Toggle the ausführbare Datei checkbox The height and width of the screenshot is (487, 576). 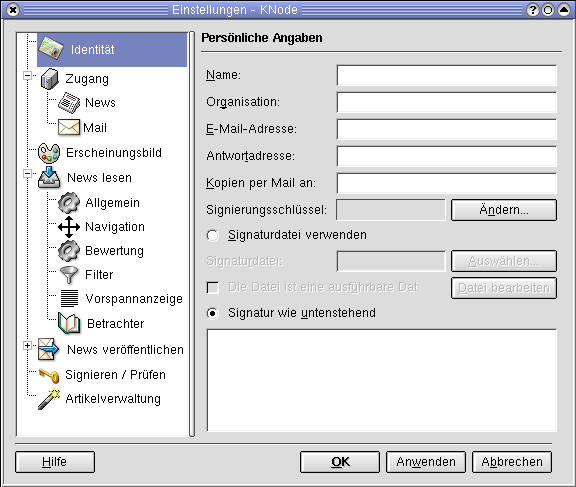click(213, 288)
